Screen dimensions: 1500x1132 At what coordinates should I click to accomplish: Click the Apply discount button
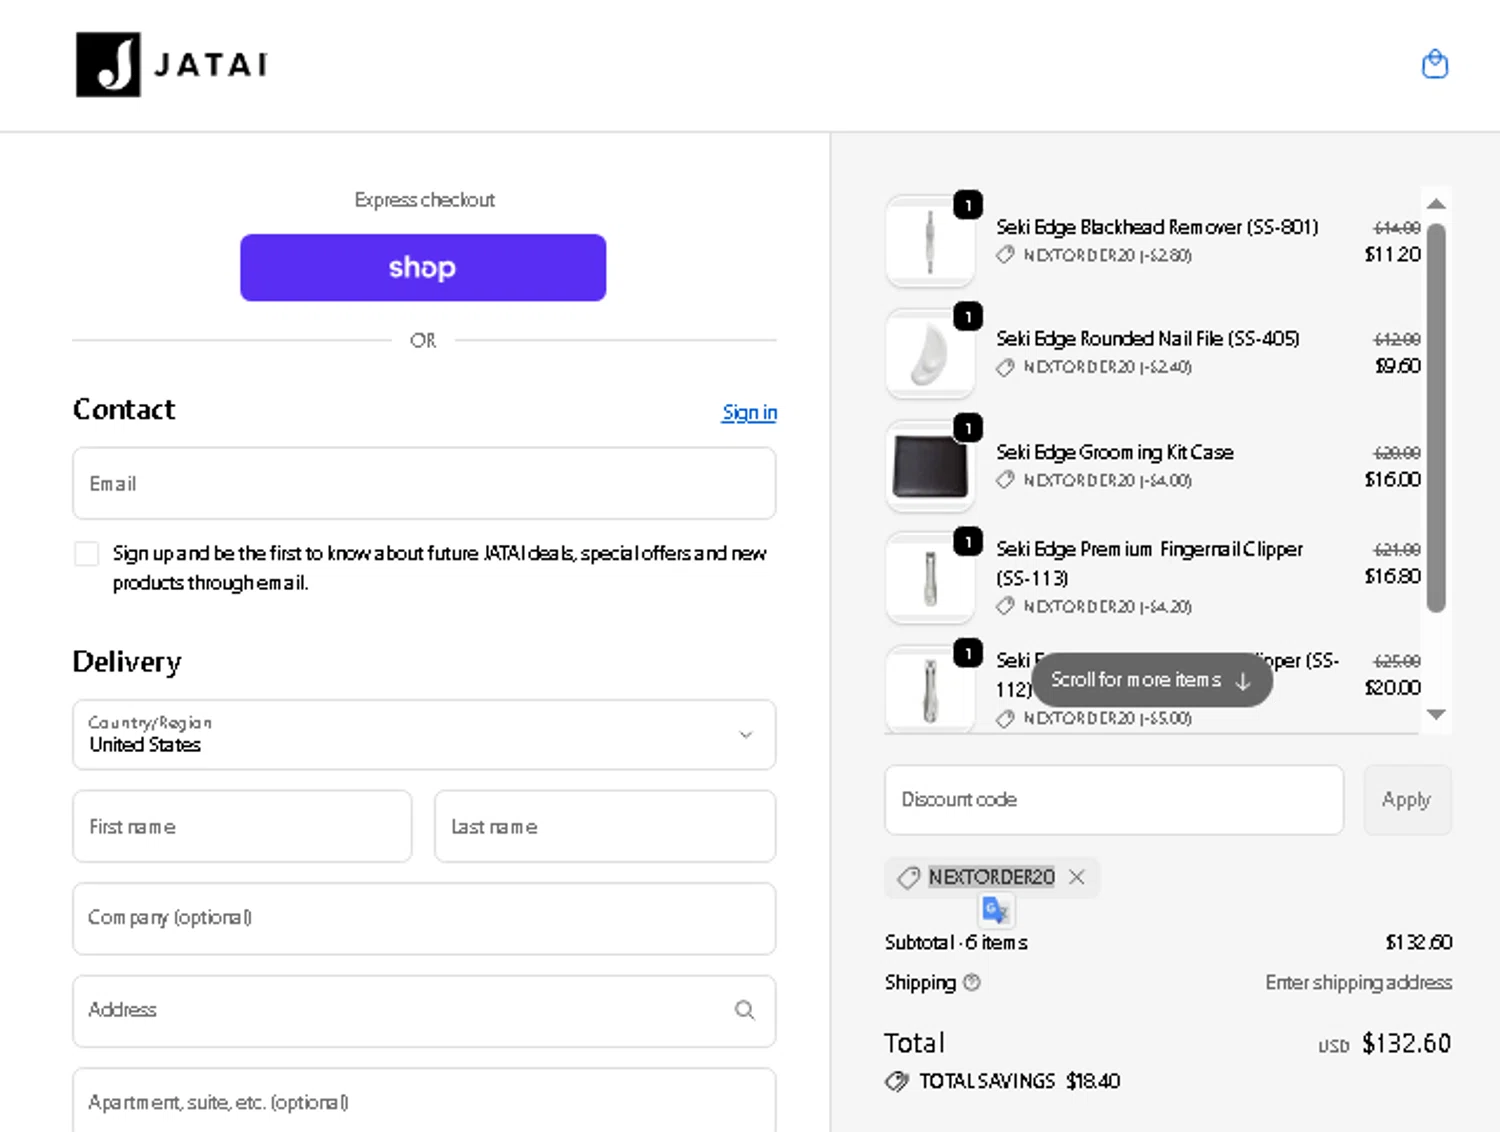[1407, 800]
